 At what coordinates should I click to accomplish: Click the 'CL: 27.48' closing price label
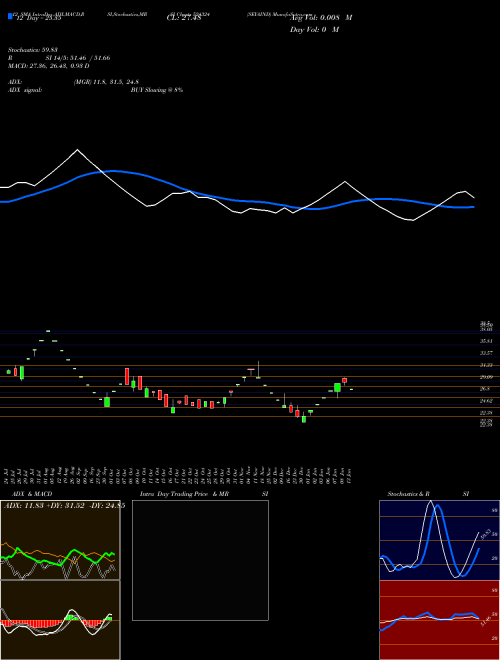pos(184,18)
